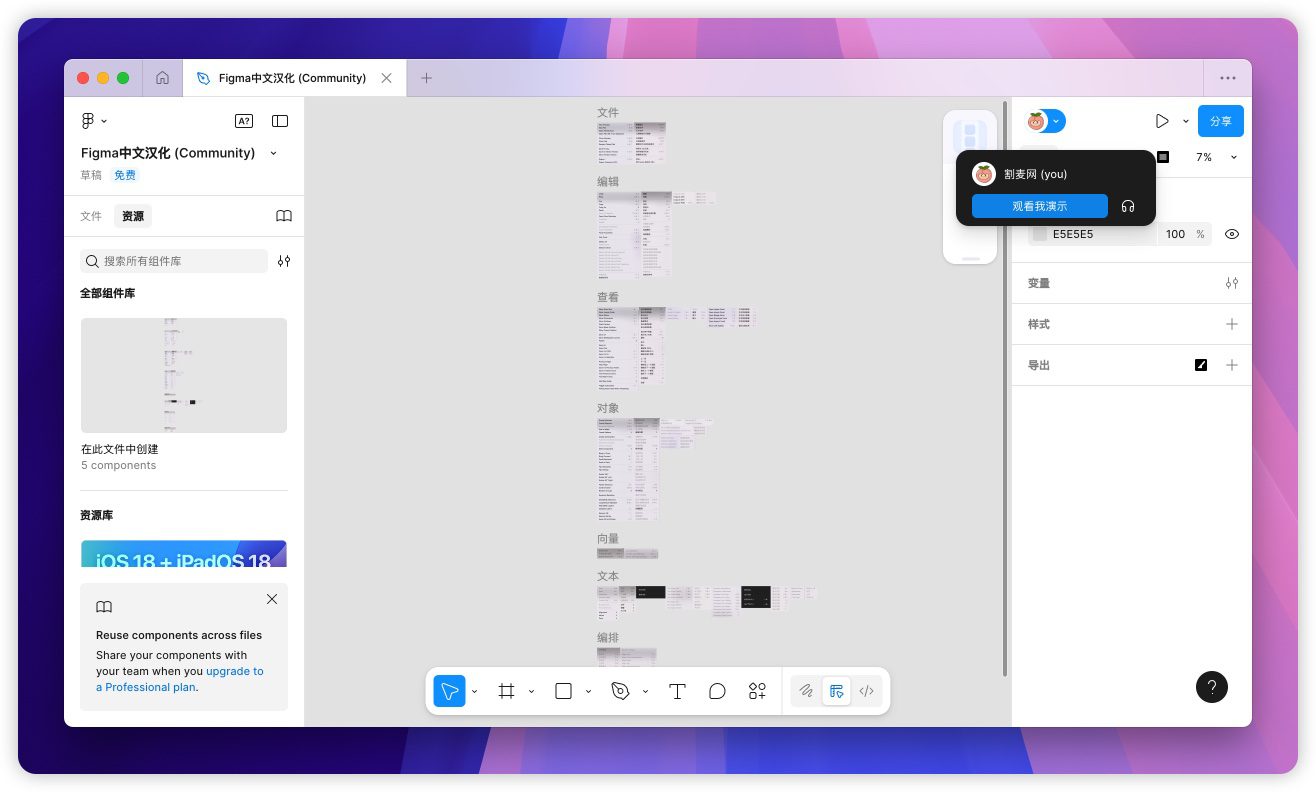The height and width of the screenshot is (792, 1316).
Task: Expand the shape tools options arrow
Action: tap(589, 691)
